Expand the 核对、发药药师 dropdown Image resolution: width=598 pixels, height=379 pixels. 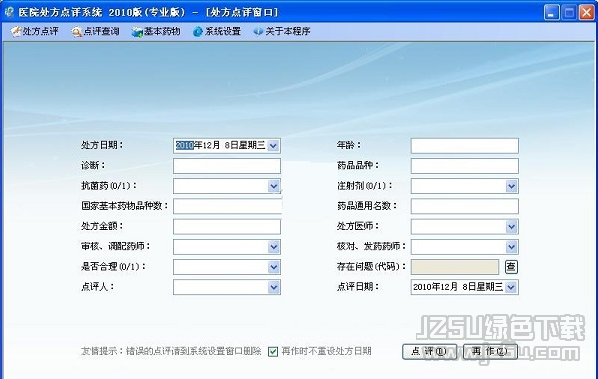coord(511,247)
